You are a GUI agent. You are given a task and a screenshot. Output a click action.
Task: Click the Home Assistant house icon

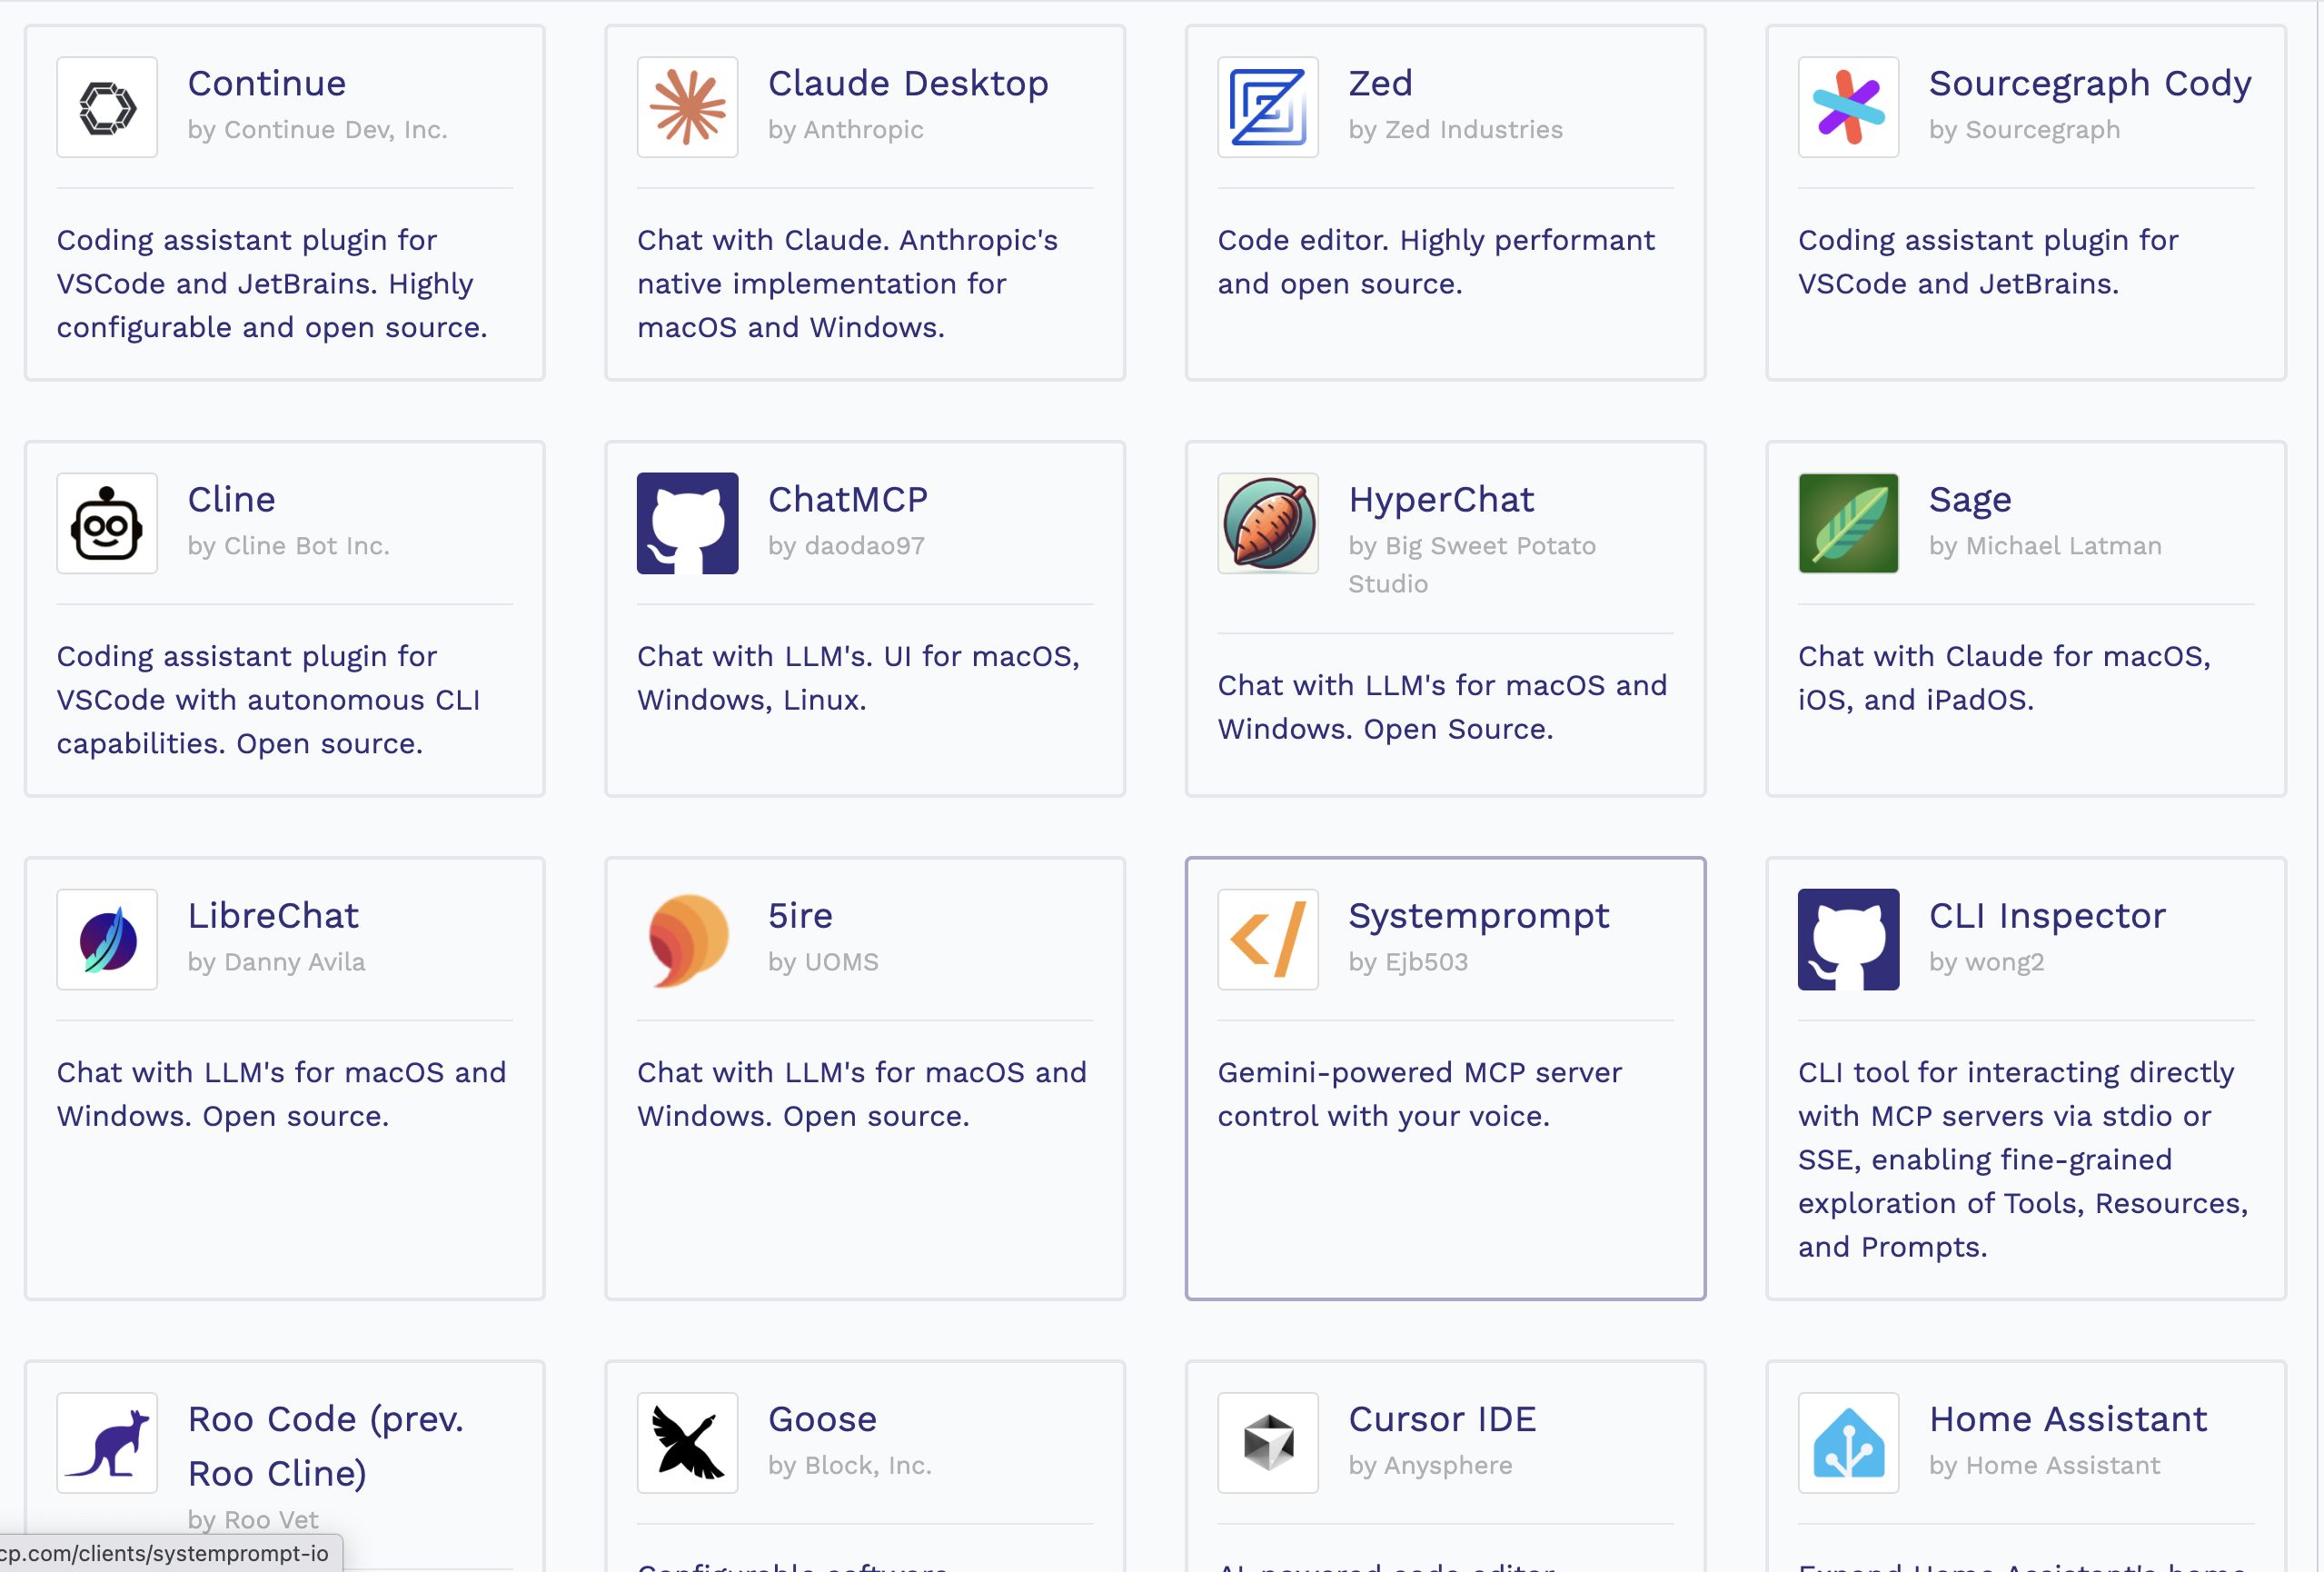pyautogui.click(x=1848, y=1443)
